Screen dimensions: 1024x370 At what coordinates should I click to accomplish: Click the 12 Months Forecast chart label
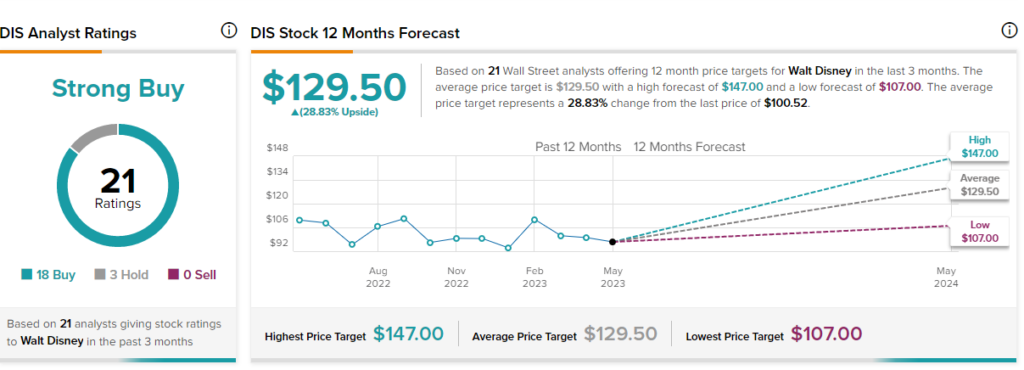pyautogui.click(x=689, y=147)
